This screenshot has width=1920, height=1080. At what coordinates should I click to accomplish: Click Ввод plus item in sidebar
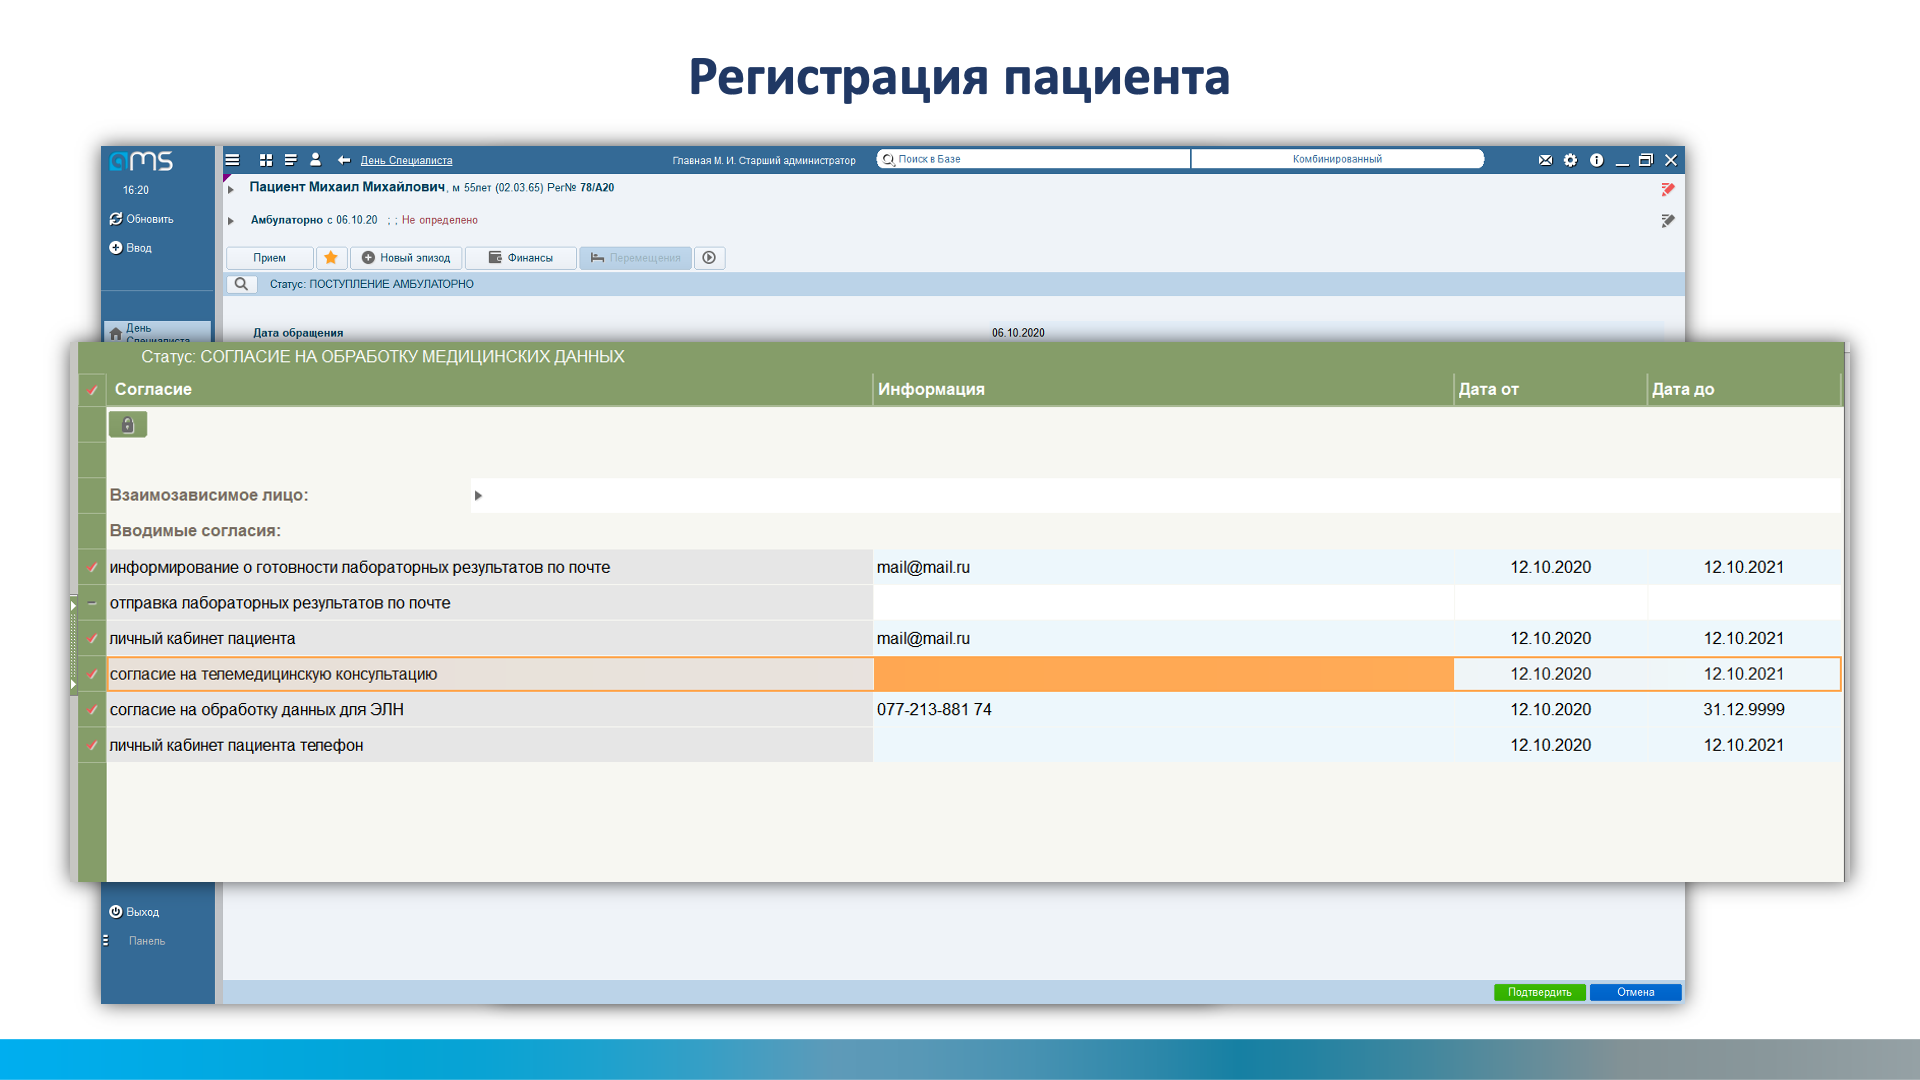click(x=131, y=248)
